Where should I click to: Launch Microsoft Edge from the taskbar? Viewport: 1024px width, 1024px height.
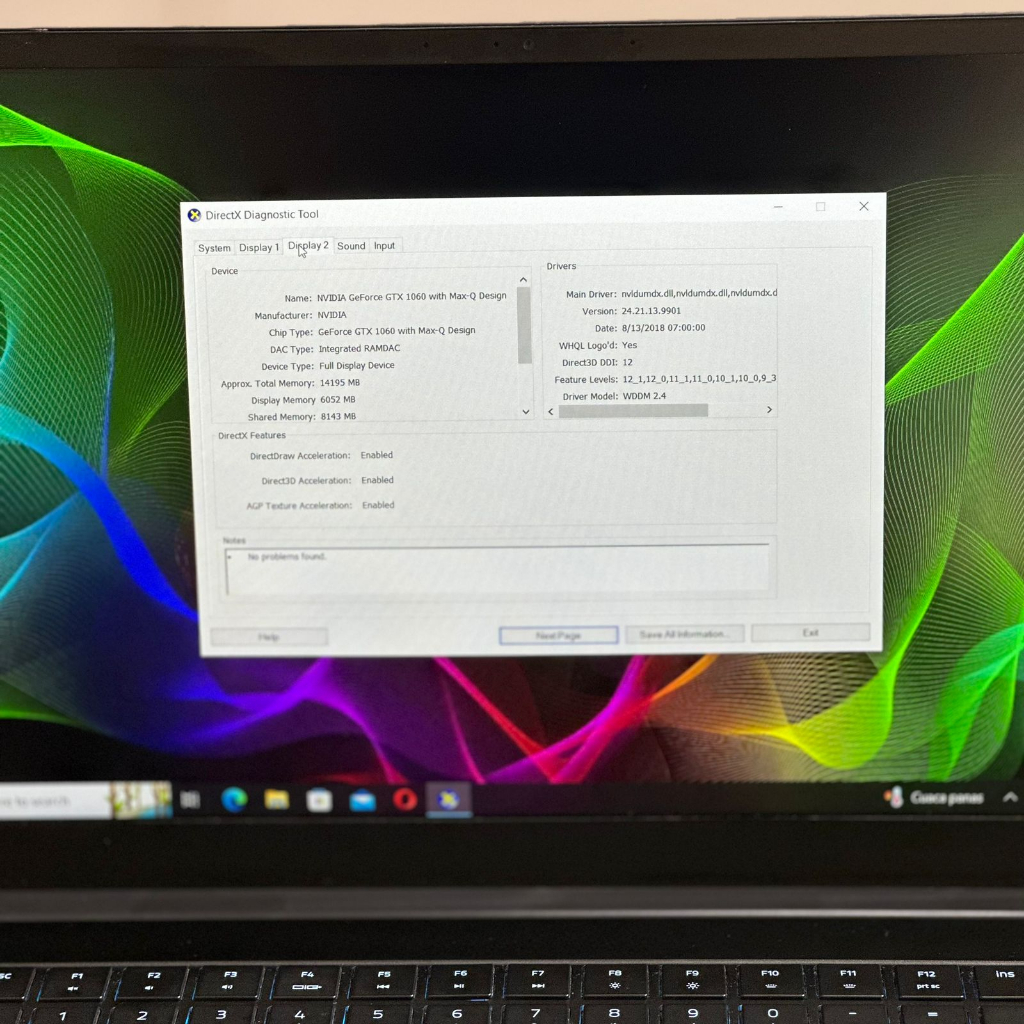pos(234,799)
